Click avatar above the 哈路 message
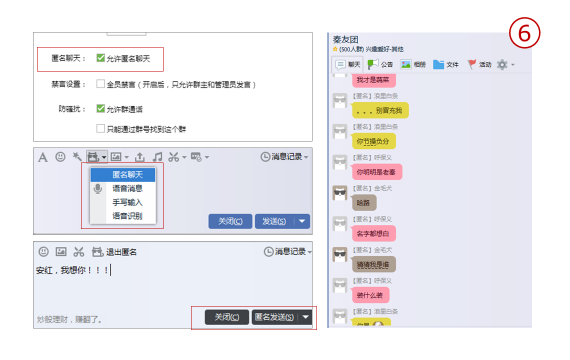Viewport: 570px width, 360px height. coord(340,193)
